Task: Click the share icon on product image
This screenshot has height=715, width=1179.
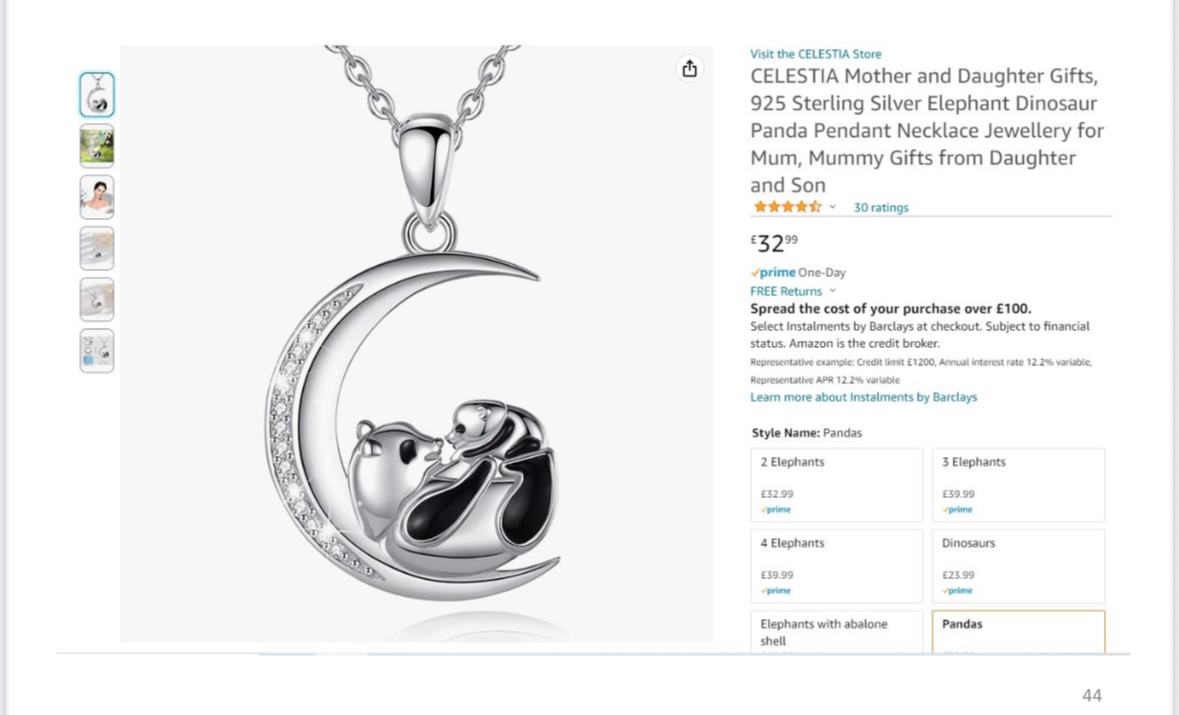Action: click(x=690, y=69)
